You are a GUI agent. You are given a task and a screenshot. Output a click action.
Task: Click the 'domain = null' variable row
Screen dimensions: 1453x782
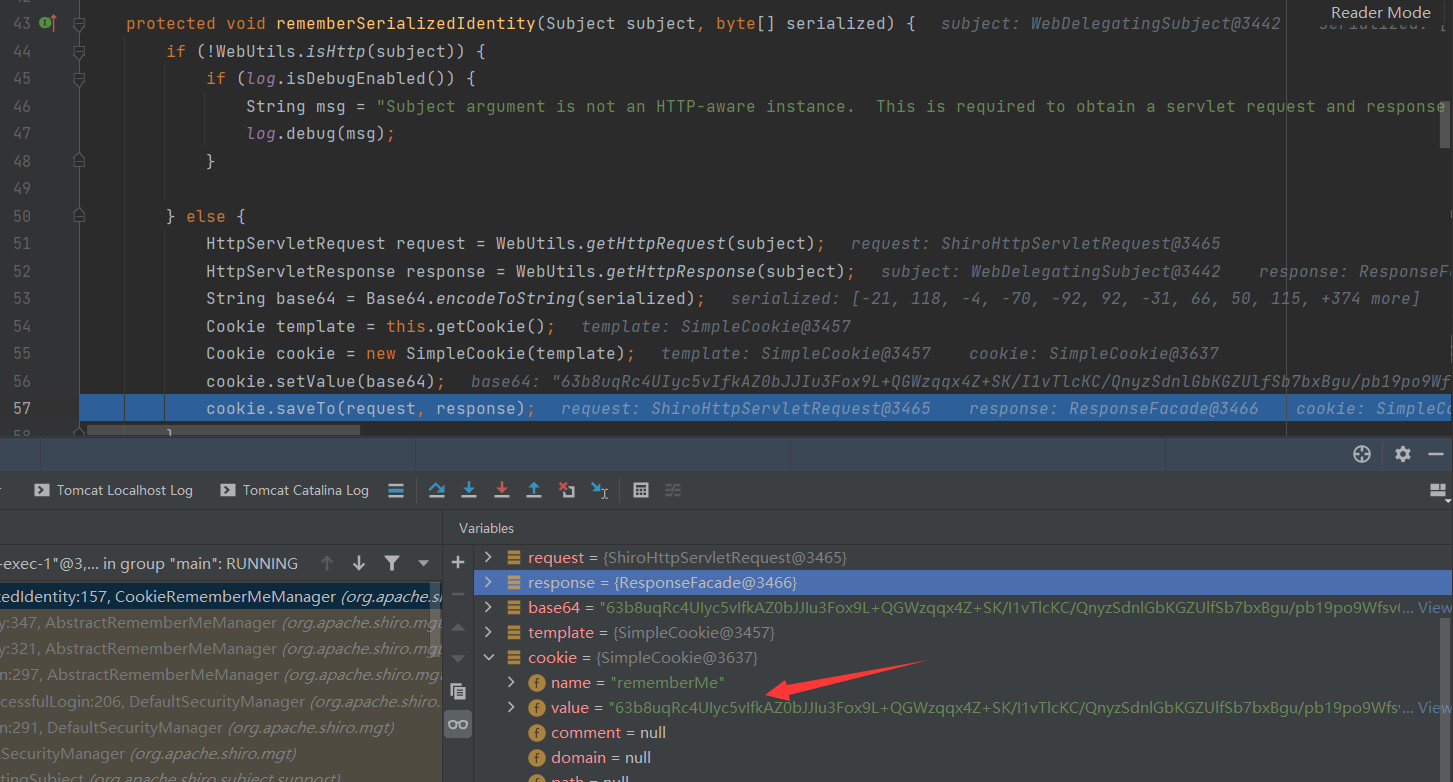click(963, 757)
